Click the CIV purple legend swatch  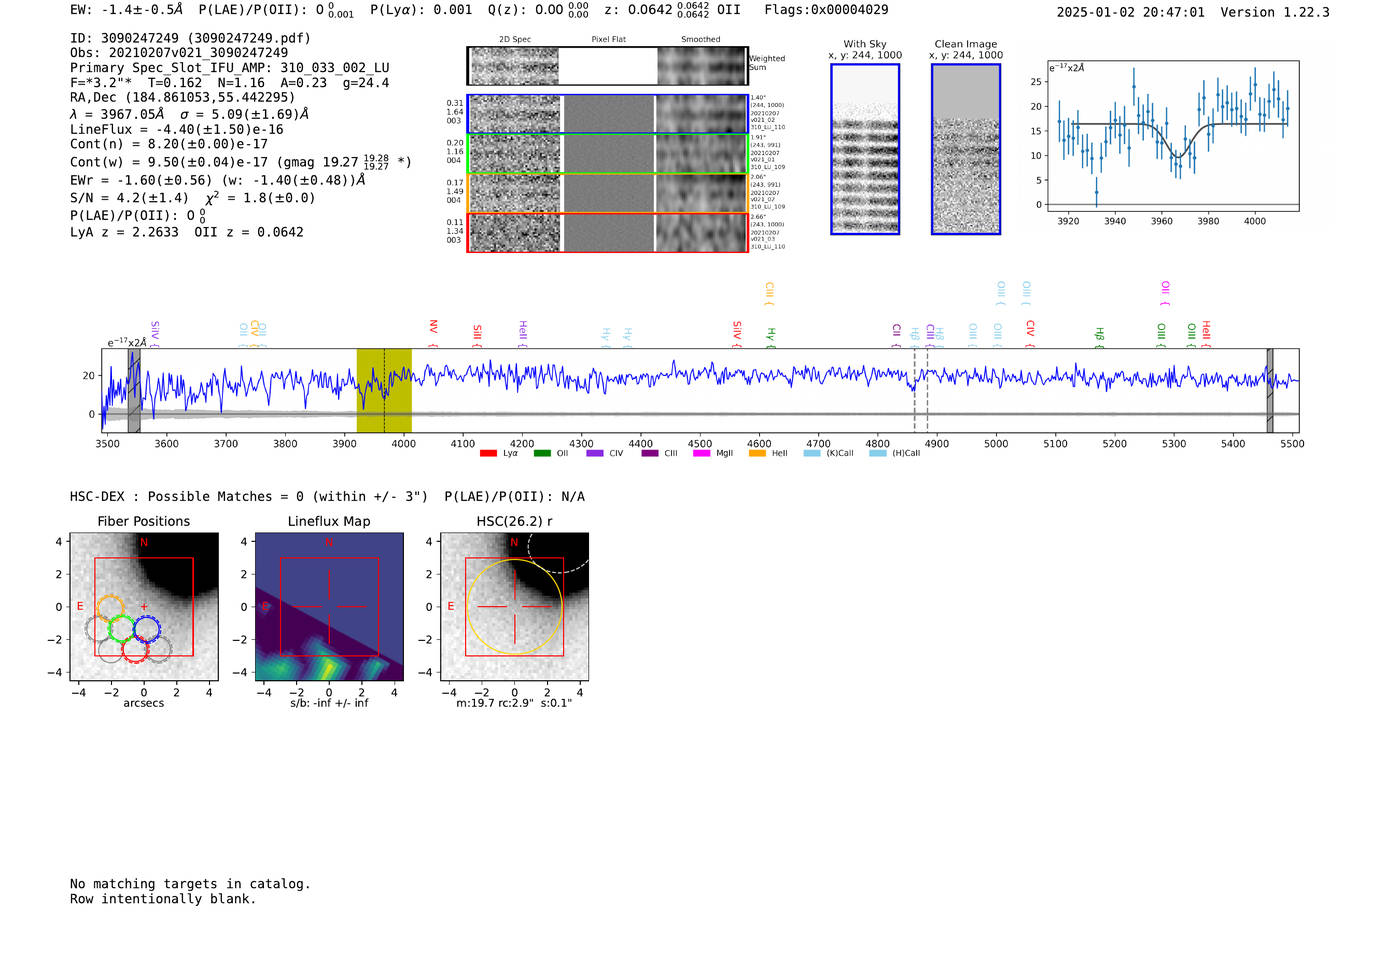point(595,453)
